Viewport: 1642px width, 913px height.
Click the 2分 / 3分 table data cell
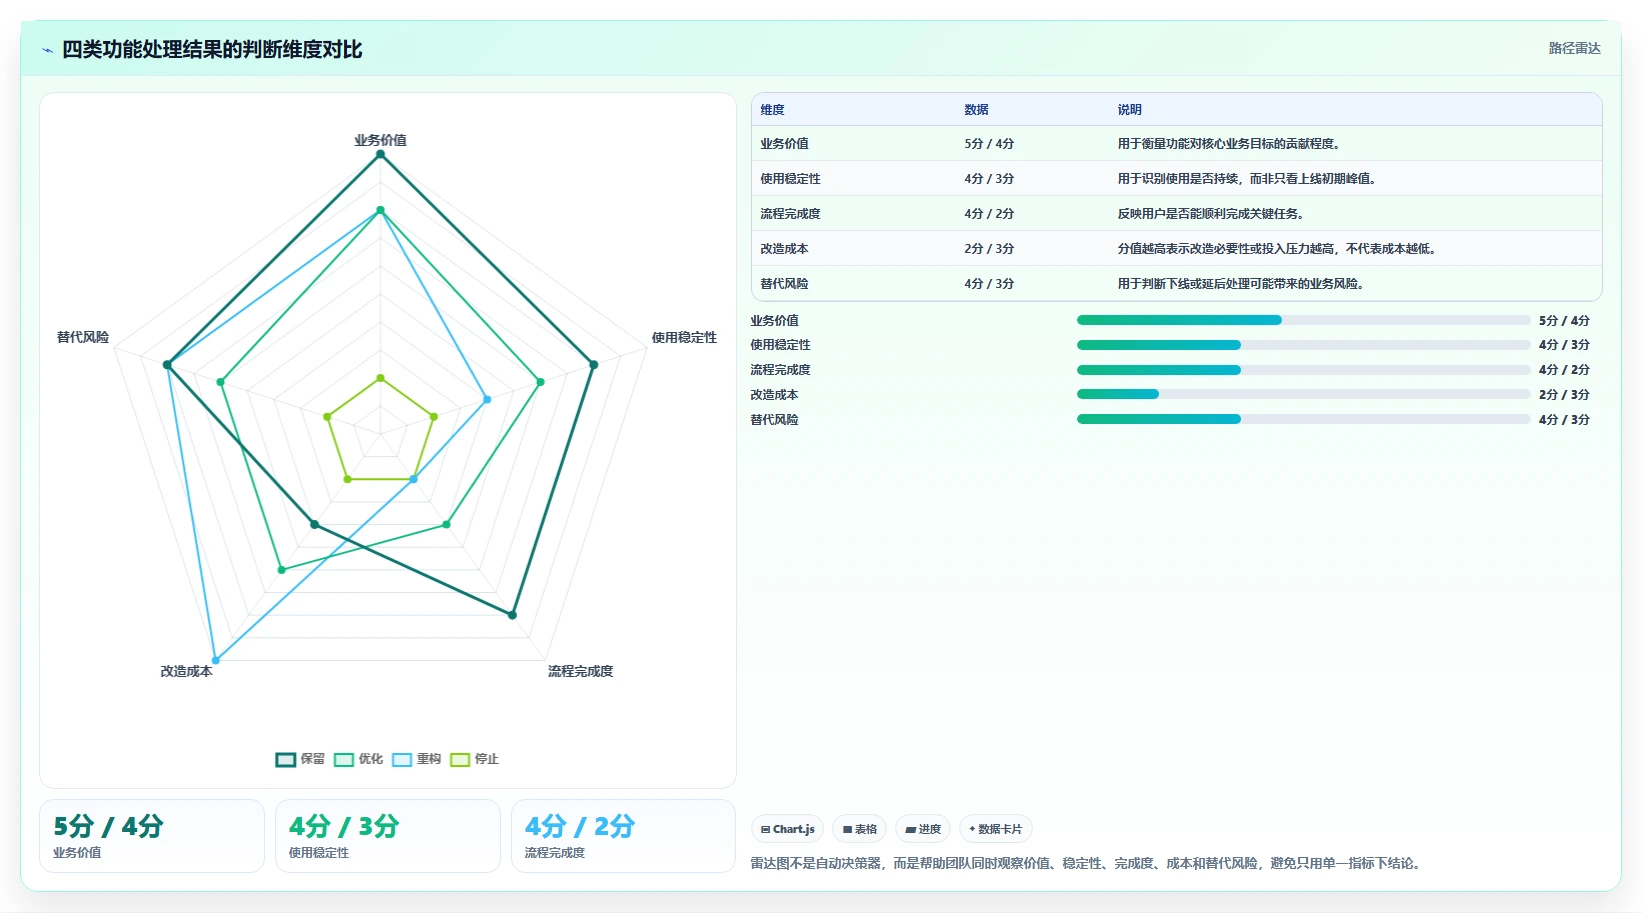tap(989, 249)
